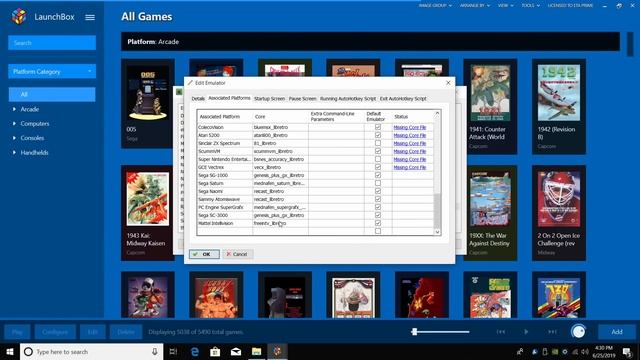This screenshot has height=360, width=640.
Task: Skip to next music track
Action: click(552, 332)
